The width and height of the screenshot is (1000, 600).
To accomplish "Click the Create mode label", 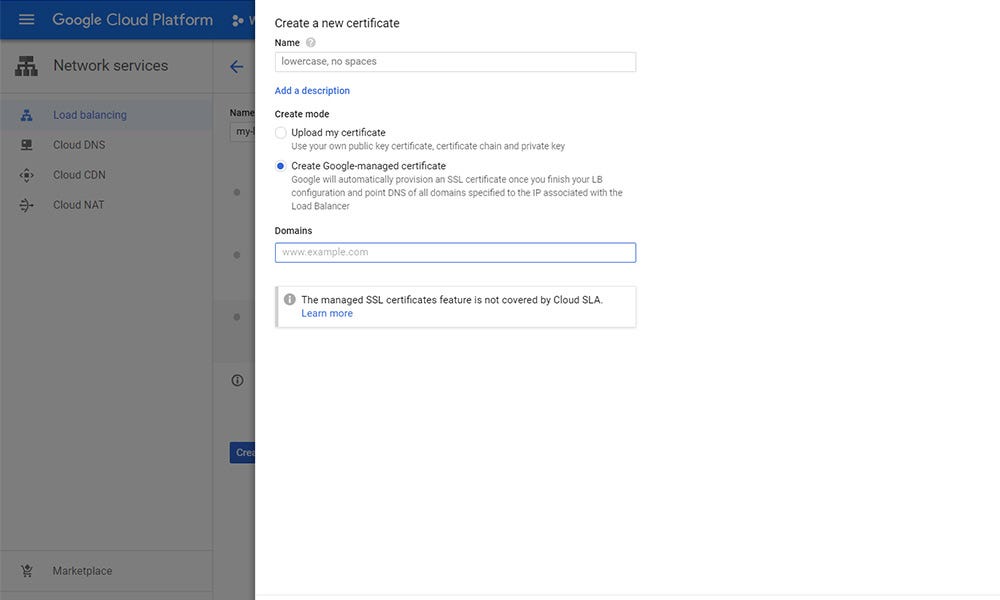I will (x=302, y=114).
